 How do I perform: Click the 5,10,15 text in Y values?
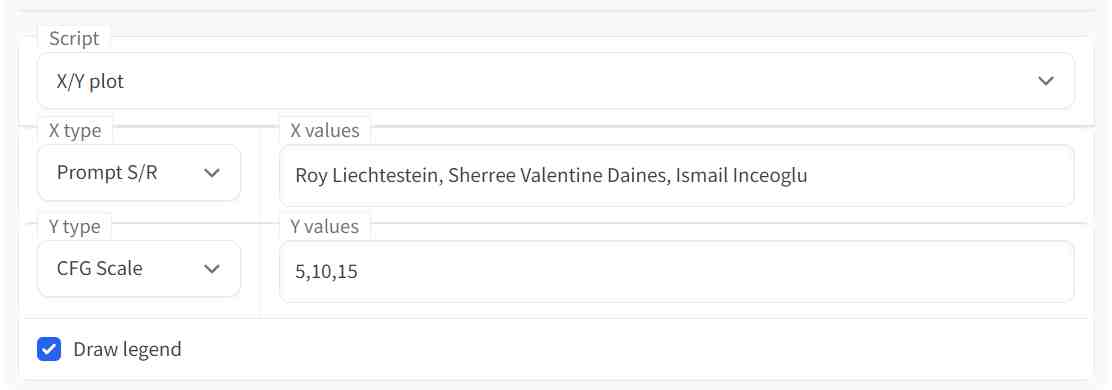point(326,272)
